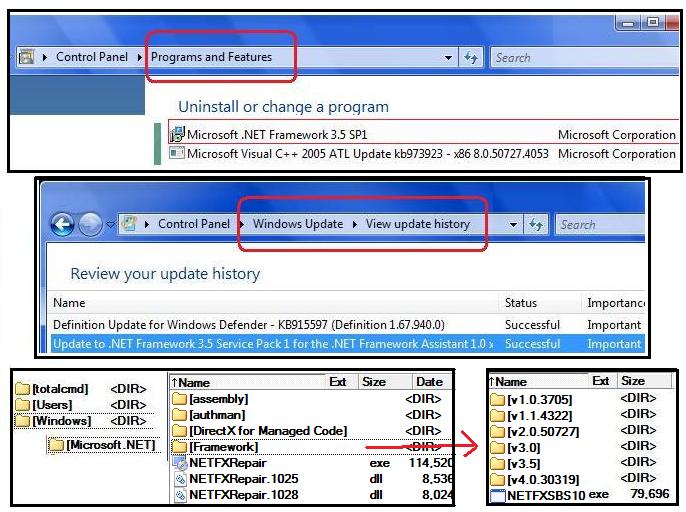Viewport: 686px width, 512px height.
Task: Open recent pages dropdown beside Forward arrow
Action: tap(110, 225)
